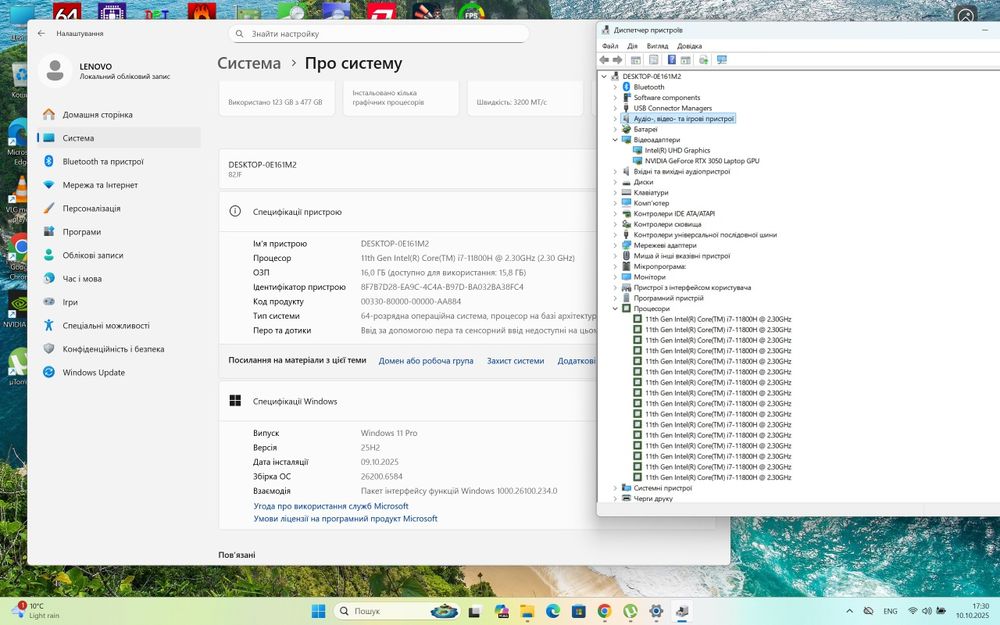Open Конфіденційність і безпека in Settings sidebar

coord(119,349)
